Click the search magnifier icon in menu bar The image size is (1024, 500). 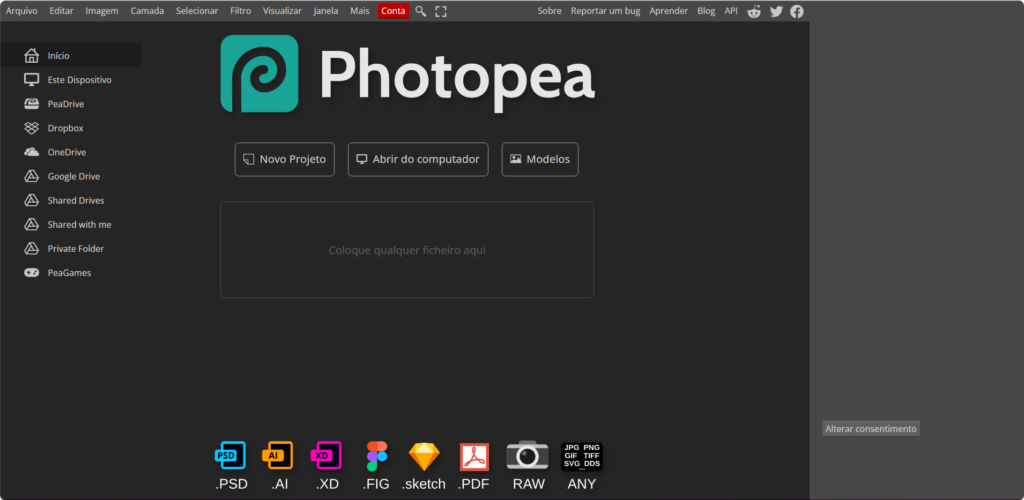[x=421, y=11]
